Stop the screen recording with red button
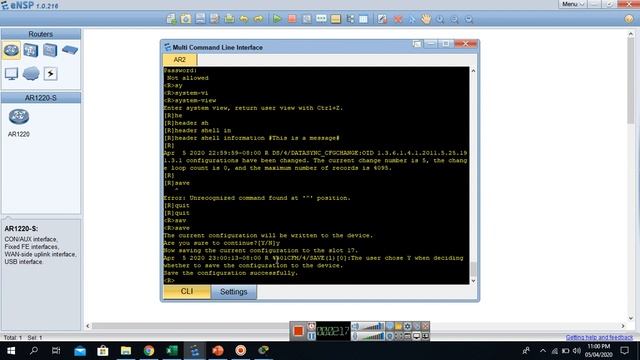The height and width of the screenshot is (360, 640). tap(298, 331)
